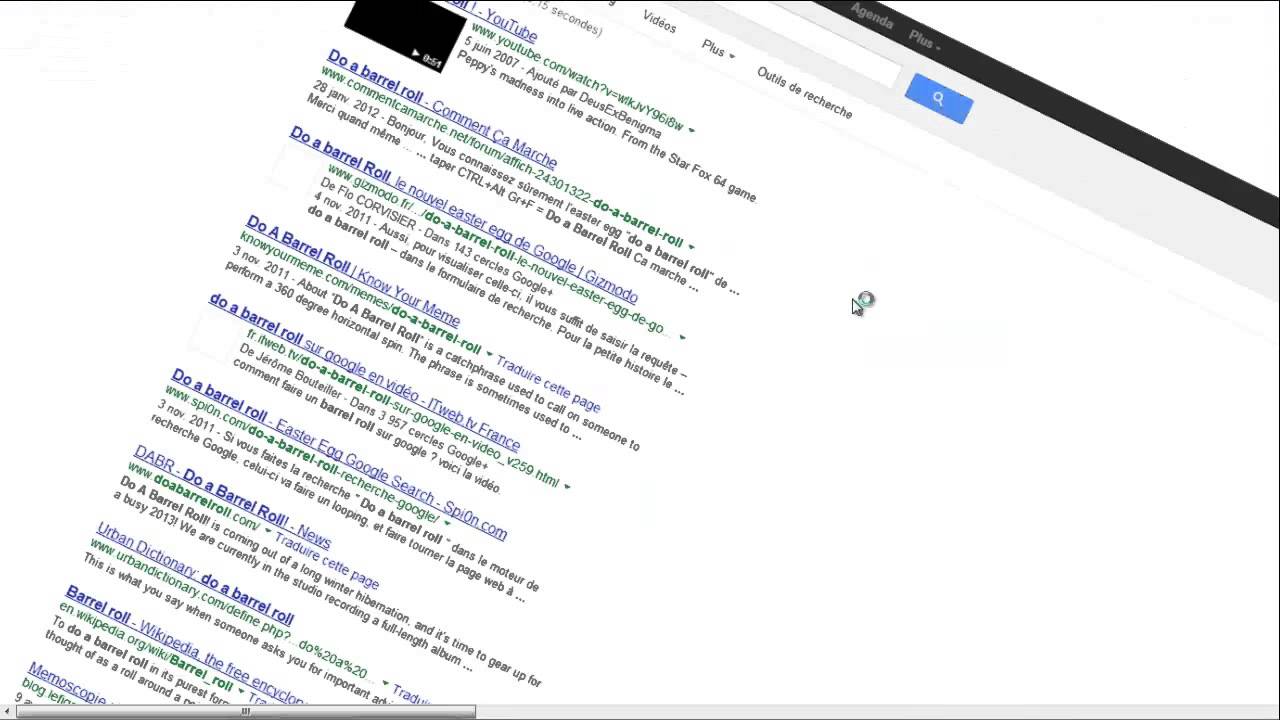Image resolution: width=1280 pixels, height=720 pixels.
Task: Open the YouTube result title link
Action: [x=492, y=18]
